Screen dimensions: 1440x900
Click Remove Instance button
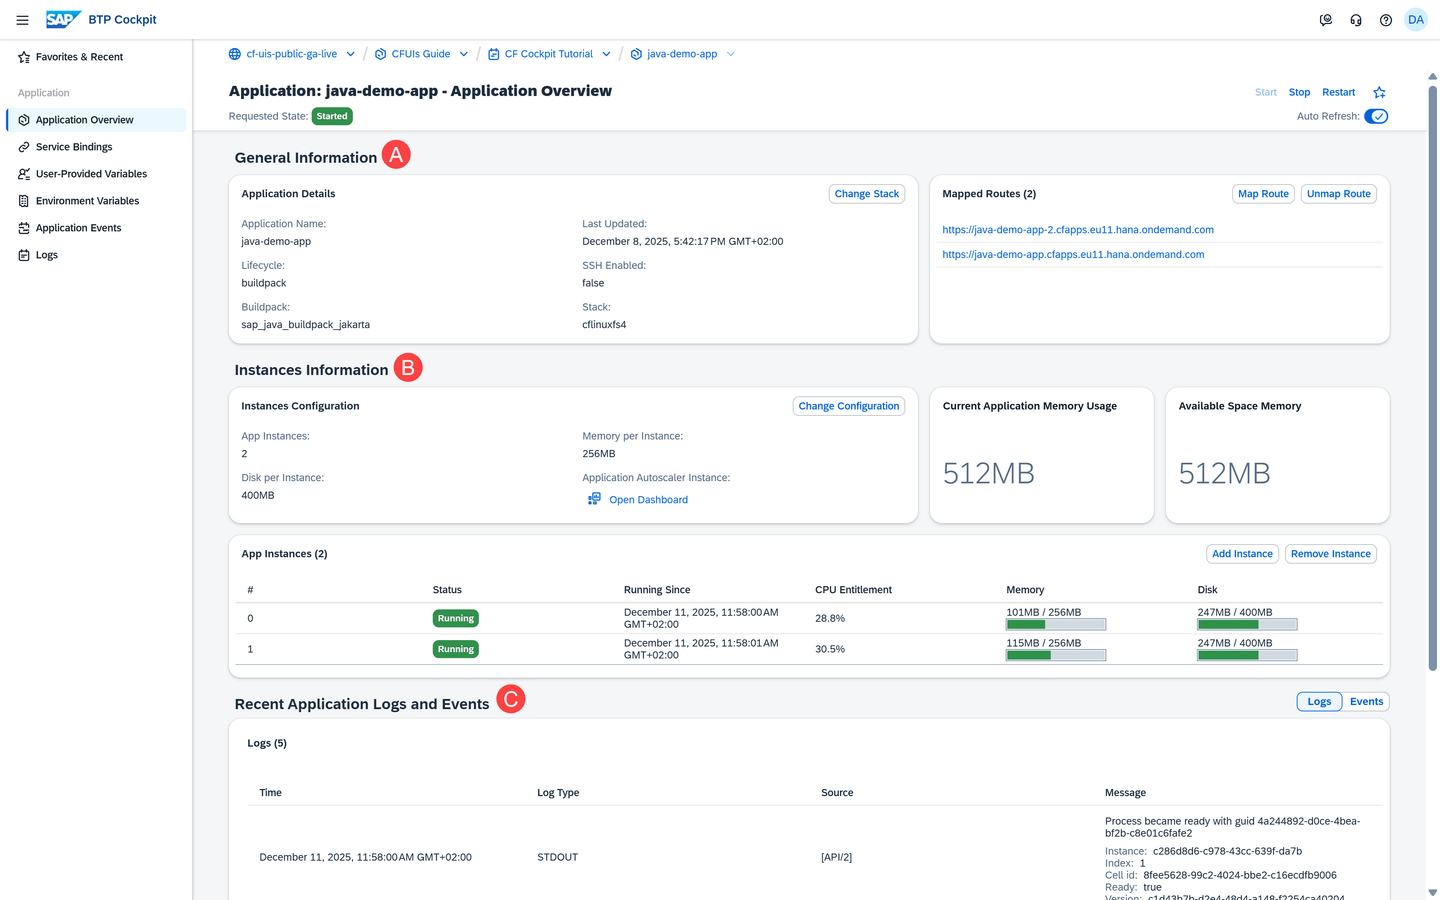click(1330, 554)
